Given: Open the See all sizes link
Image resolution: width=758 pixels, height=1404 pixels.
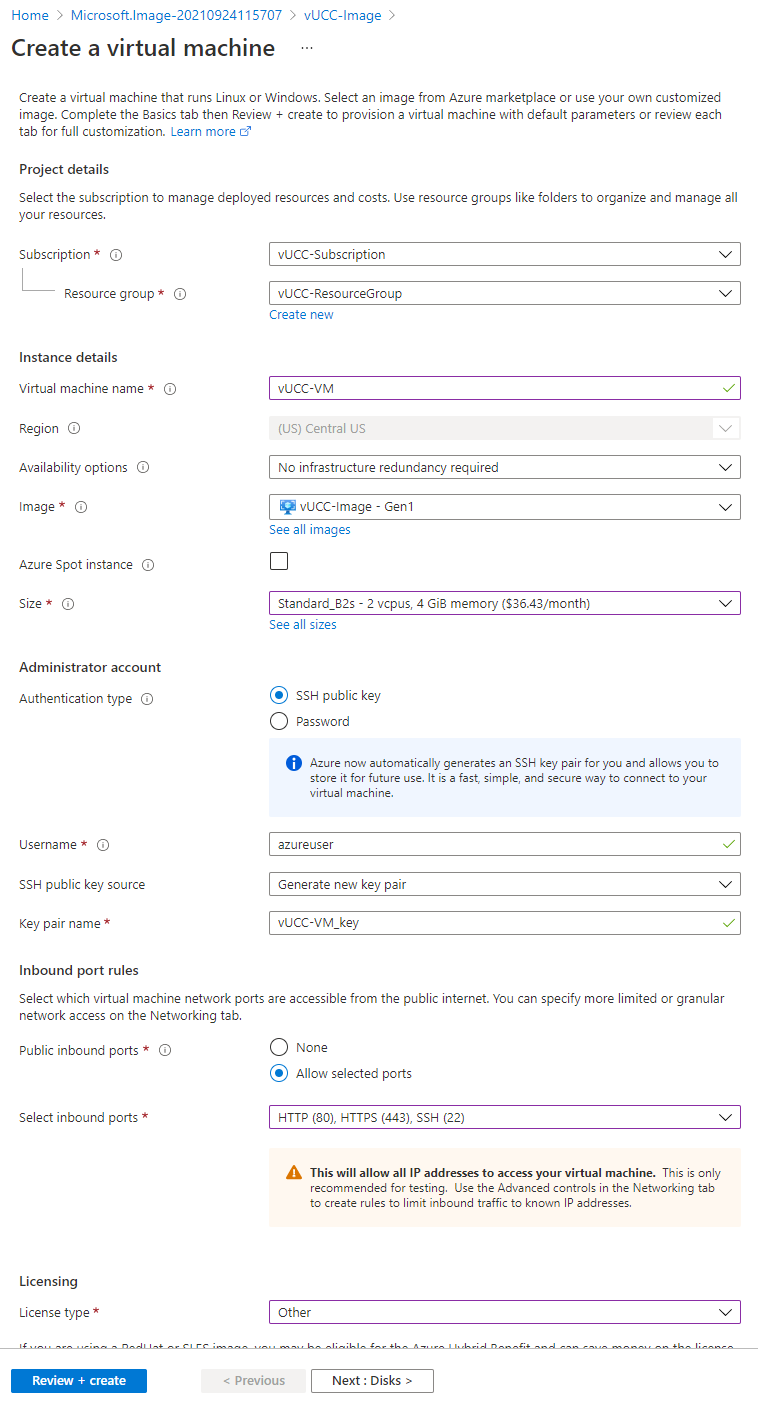Looking at the screenshot, I should pyautogui.click(x=303, y=625).
